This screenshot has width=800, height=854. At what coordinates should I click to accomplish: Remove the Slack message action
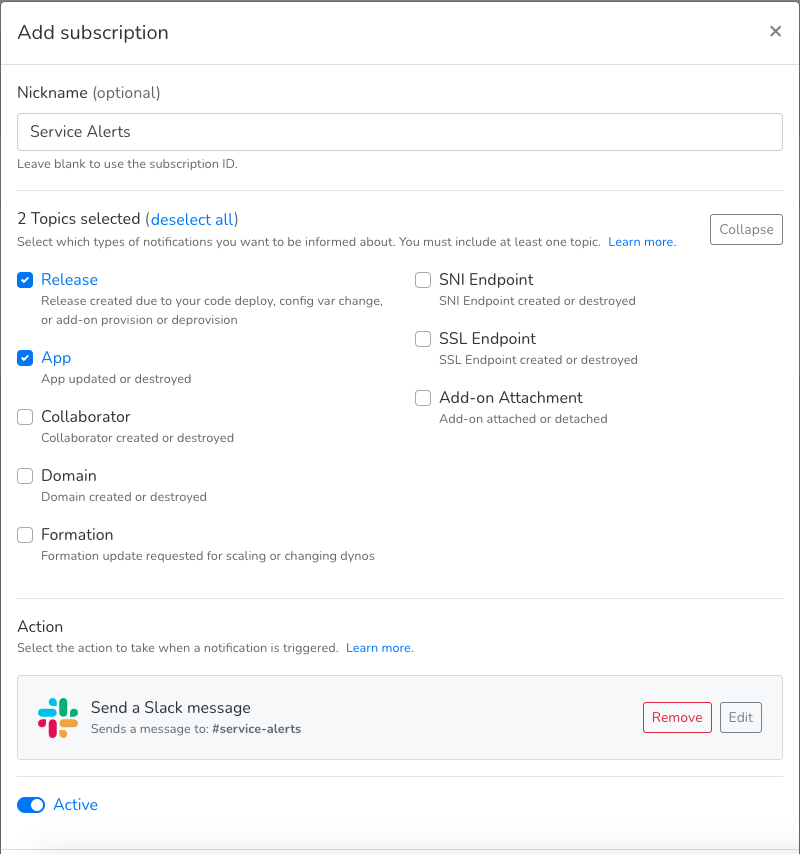click(677, 717)
